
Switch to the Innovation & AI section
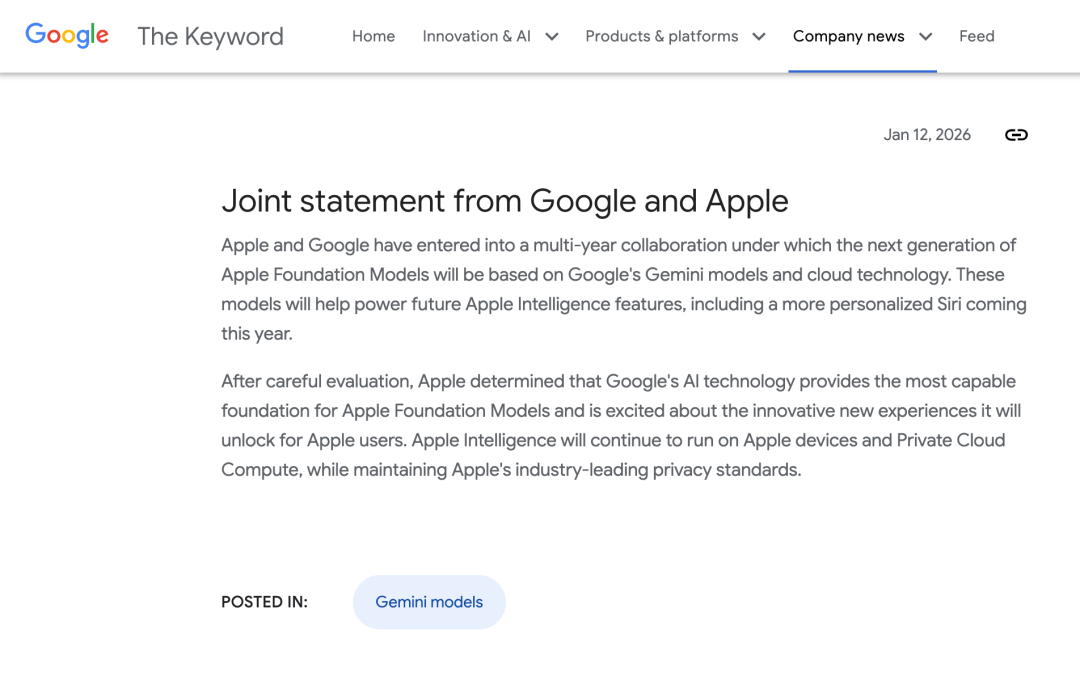click(x=476, y=36)
